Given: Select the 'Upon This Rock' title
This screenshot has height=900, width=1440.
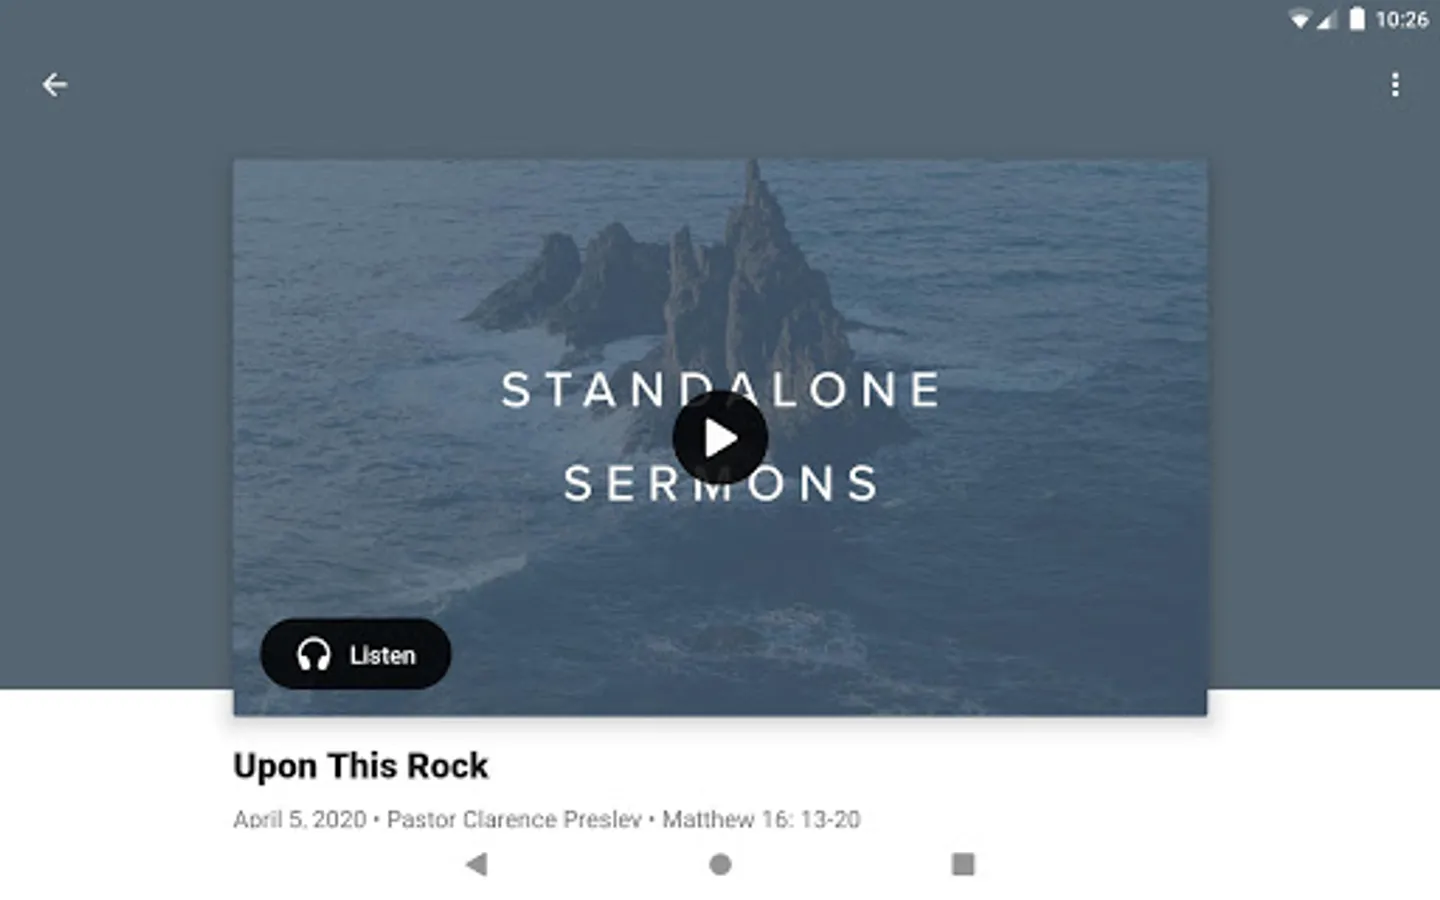Looking at the screenshot, I should click(x=361, y=766).
